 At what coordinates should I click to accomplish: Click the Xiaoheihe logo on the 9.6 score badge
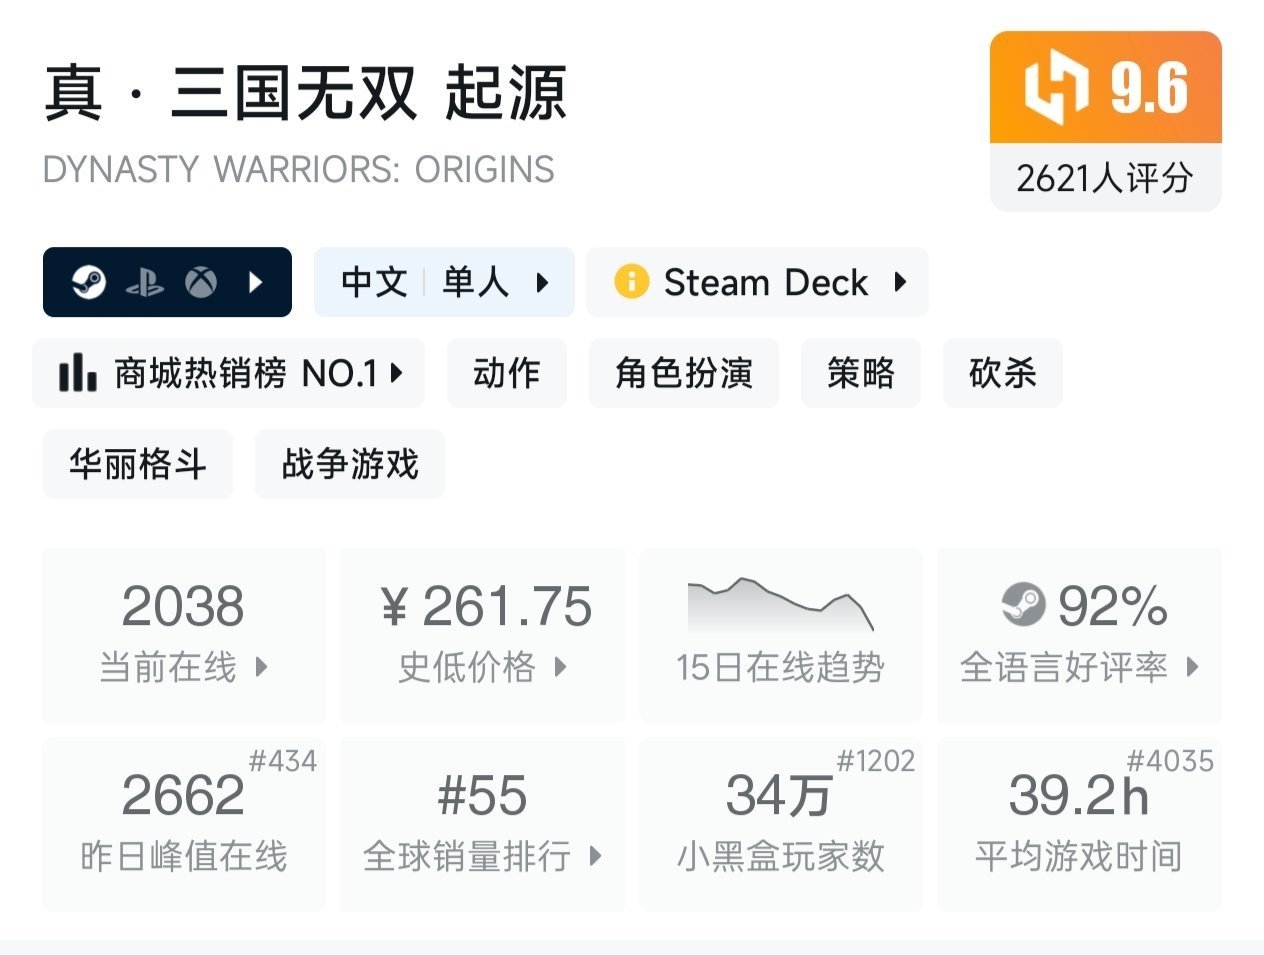click(1055, 88)
